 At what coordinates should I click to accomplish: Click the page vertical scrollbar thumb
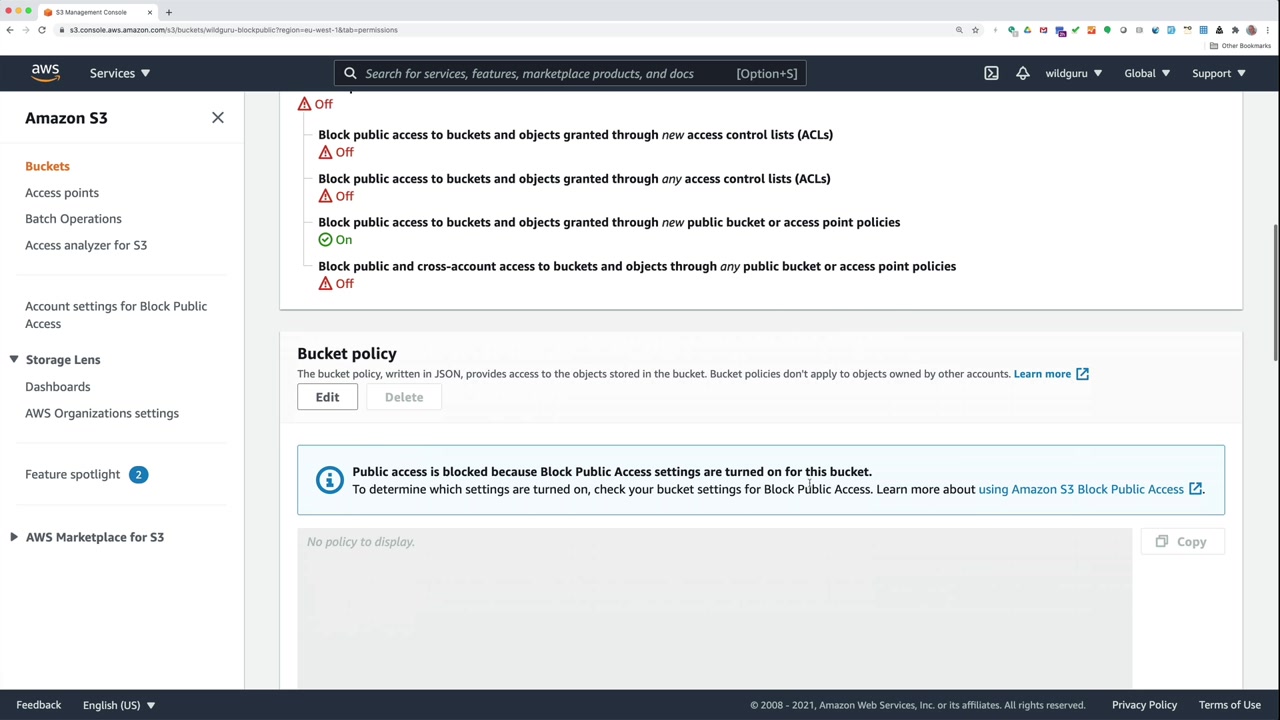[1275, 292]
